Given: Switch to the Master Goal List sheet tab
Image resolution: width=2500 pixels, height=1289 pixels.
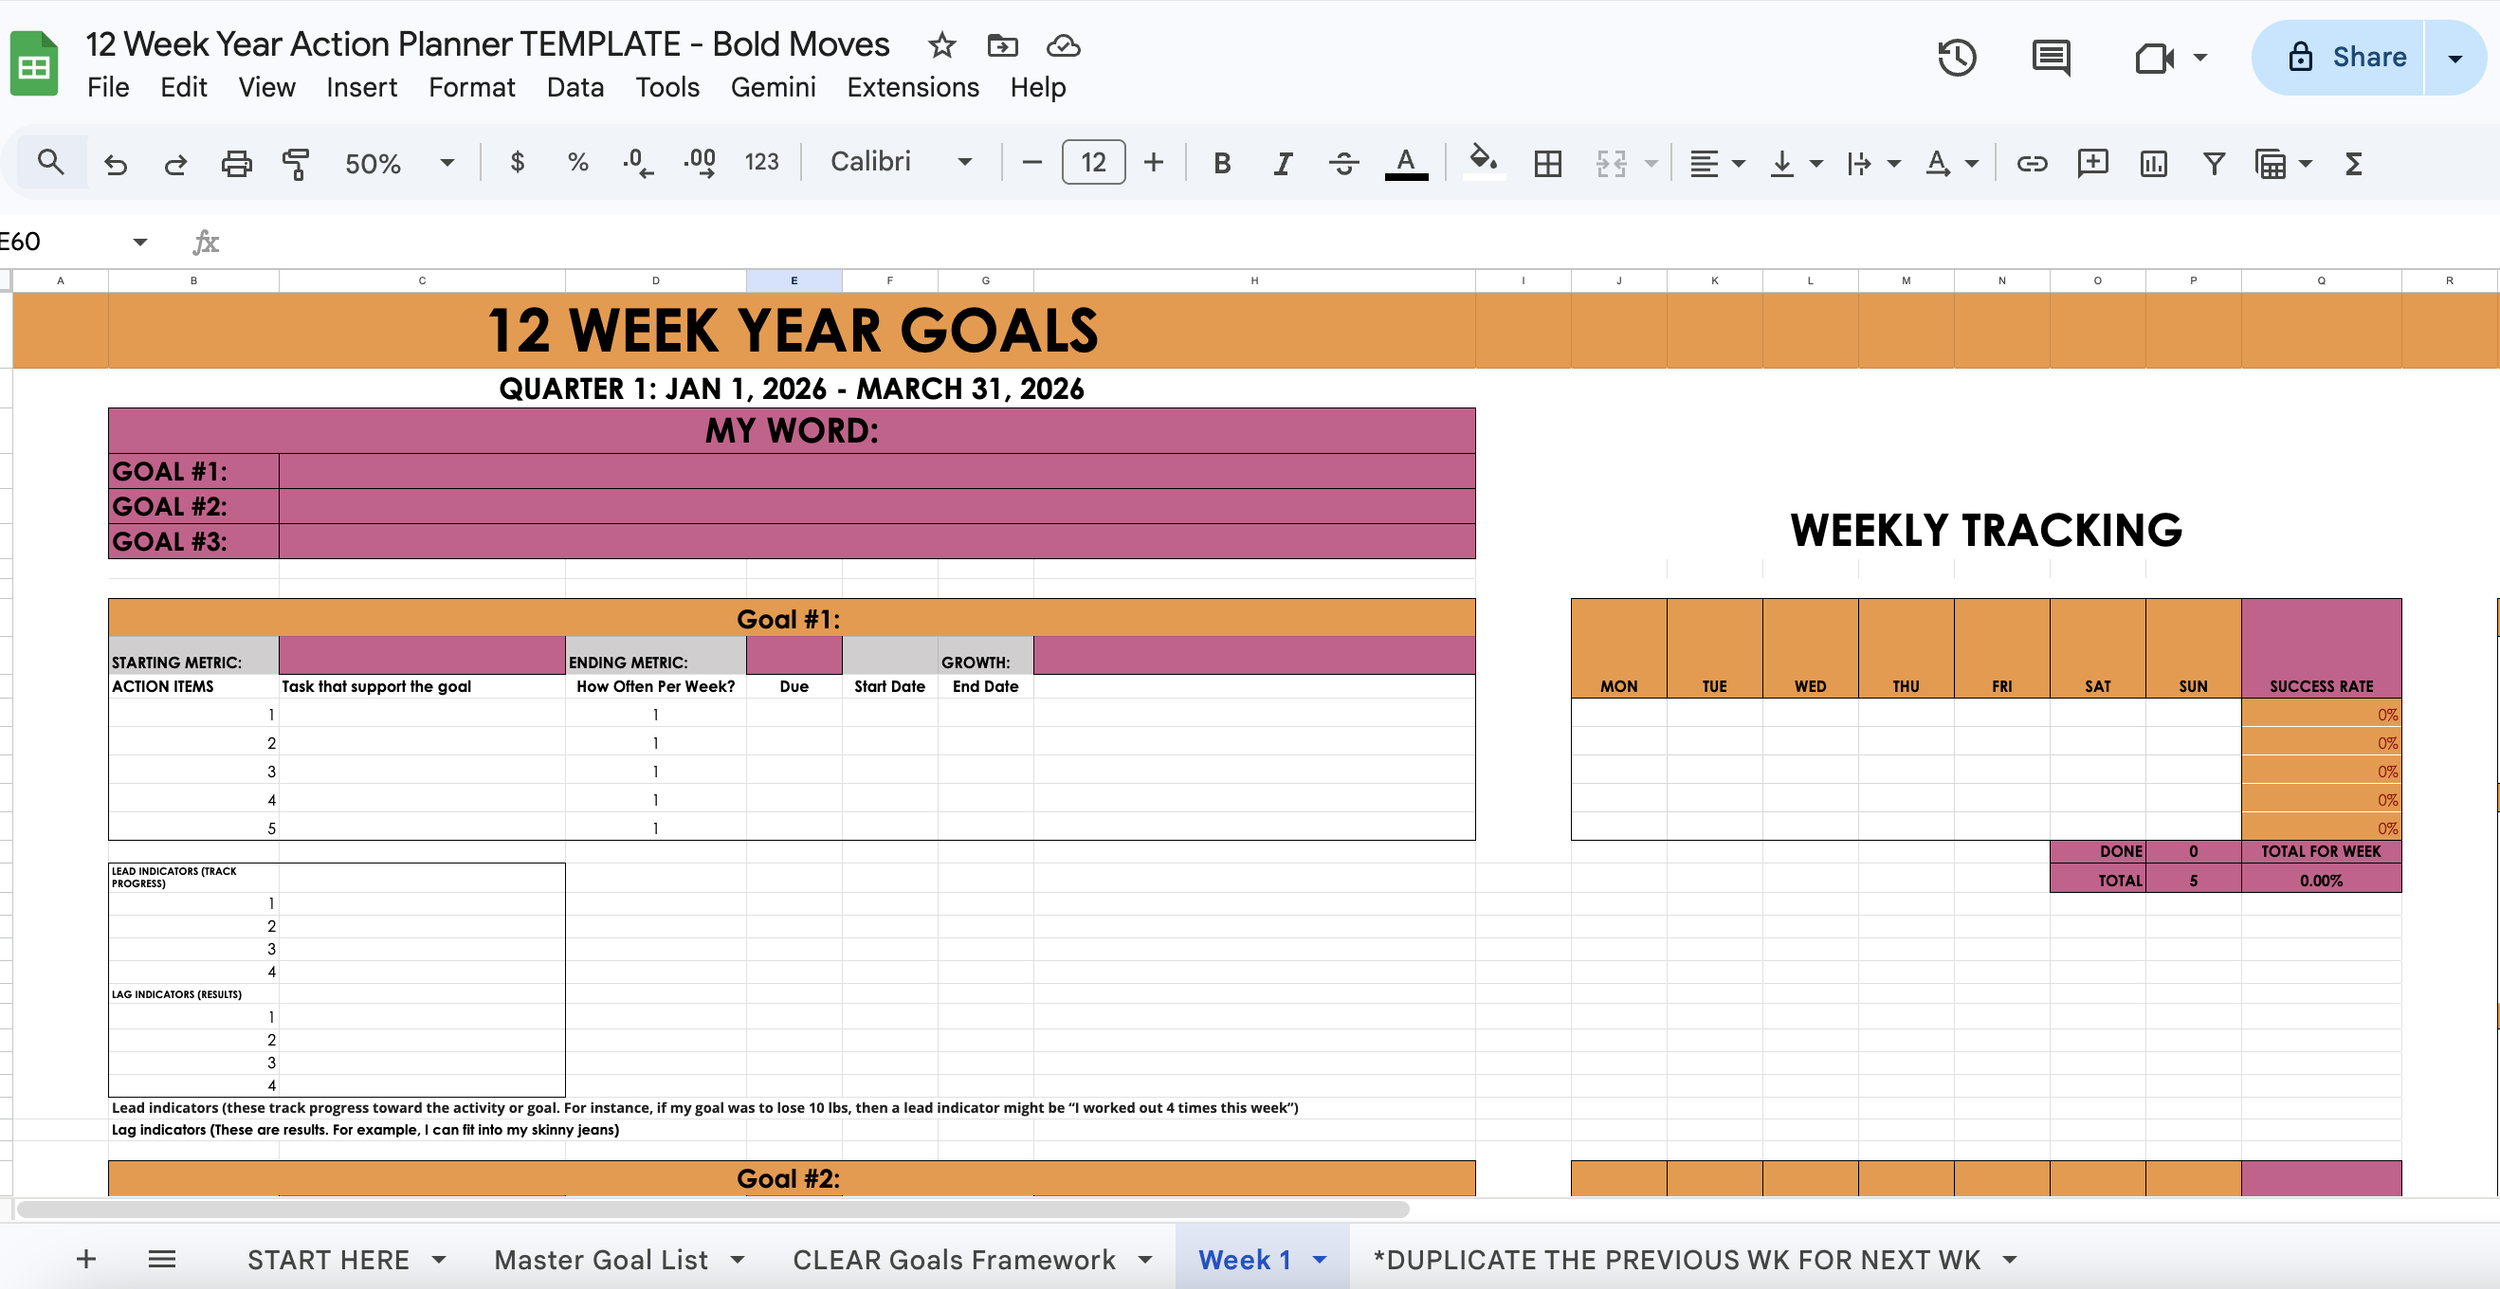Looking at the screenshot, I should [x=602, y=1259].
